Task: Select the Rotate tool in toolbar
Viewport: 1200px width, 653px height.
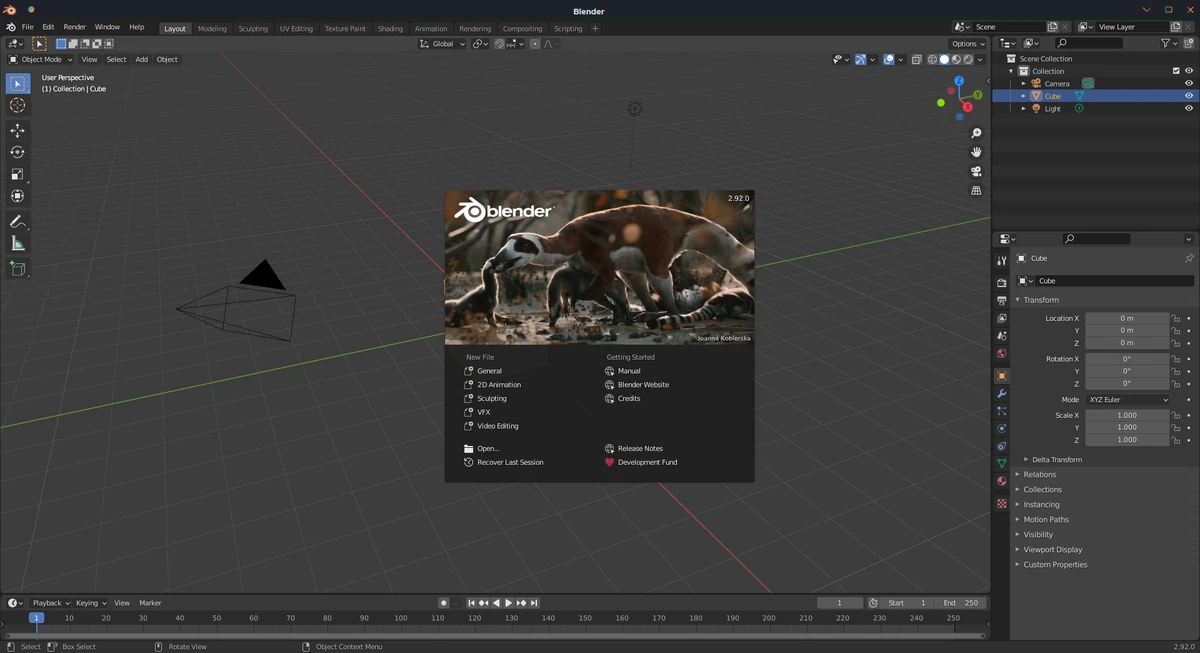Action: (x=17, y=152)
